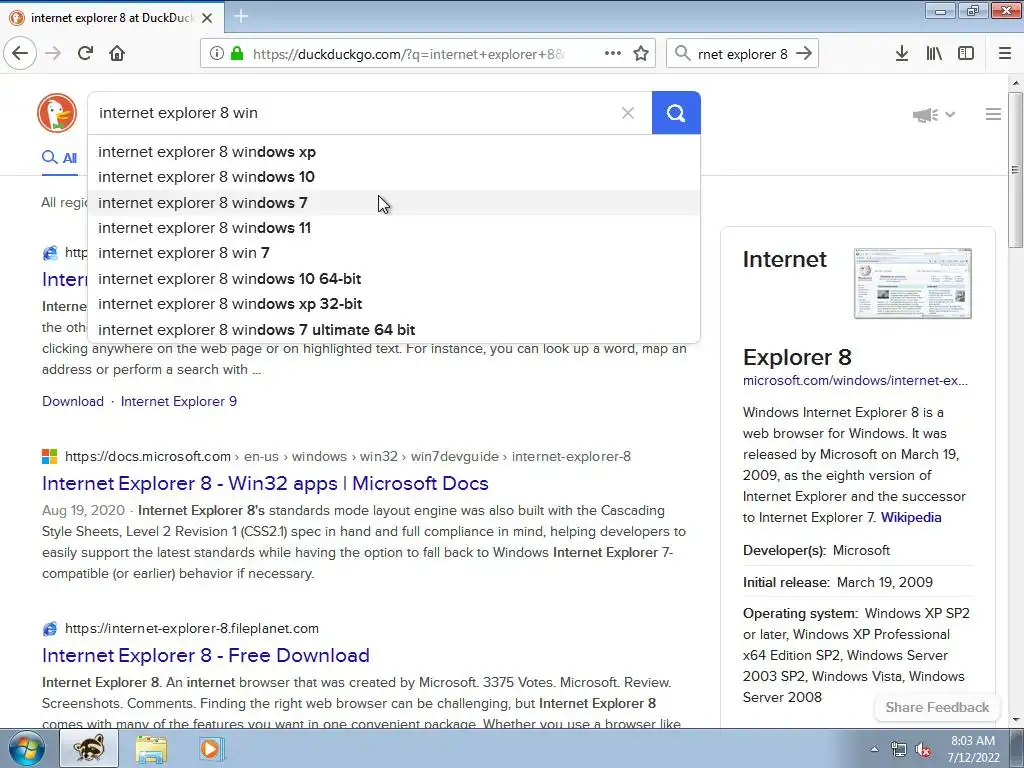
Task: Click the Microsoft favicon beside docs result
Action: coord(50,456)
